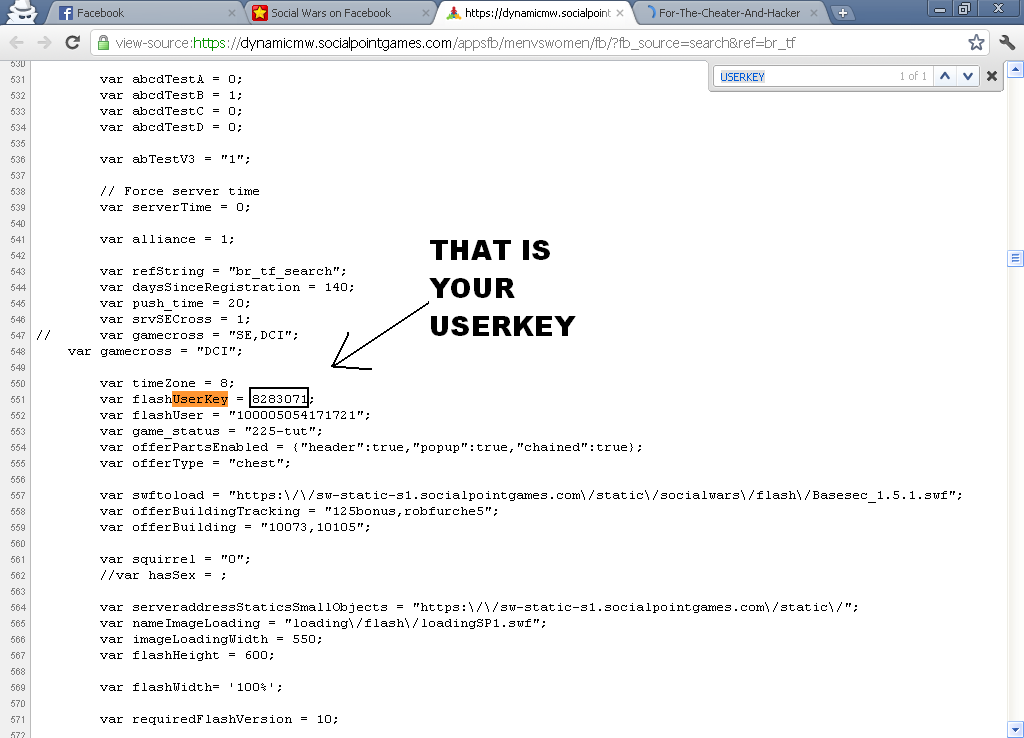Go back to the previous page
Image resolution: width=1024 pixels, height=738 pixels.
click(17, 43)
